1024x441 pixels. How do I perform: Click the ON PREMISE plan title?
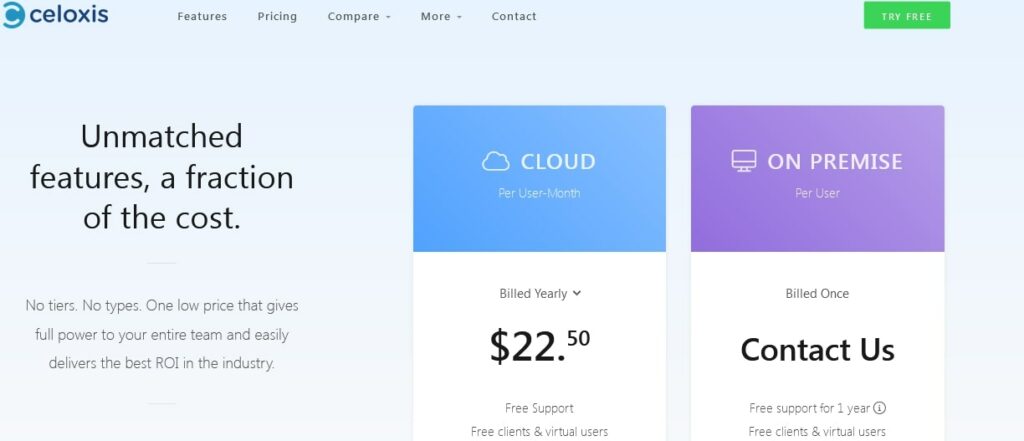(x=835, y=161)
